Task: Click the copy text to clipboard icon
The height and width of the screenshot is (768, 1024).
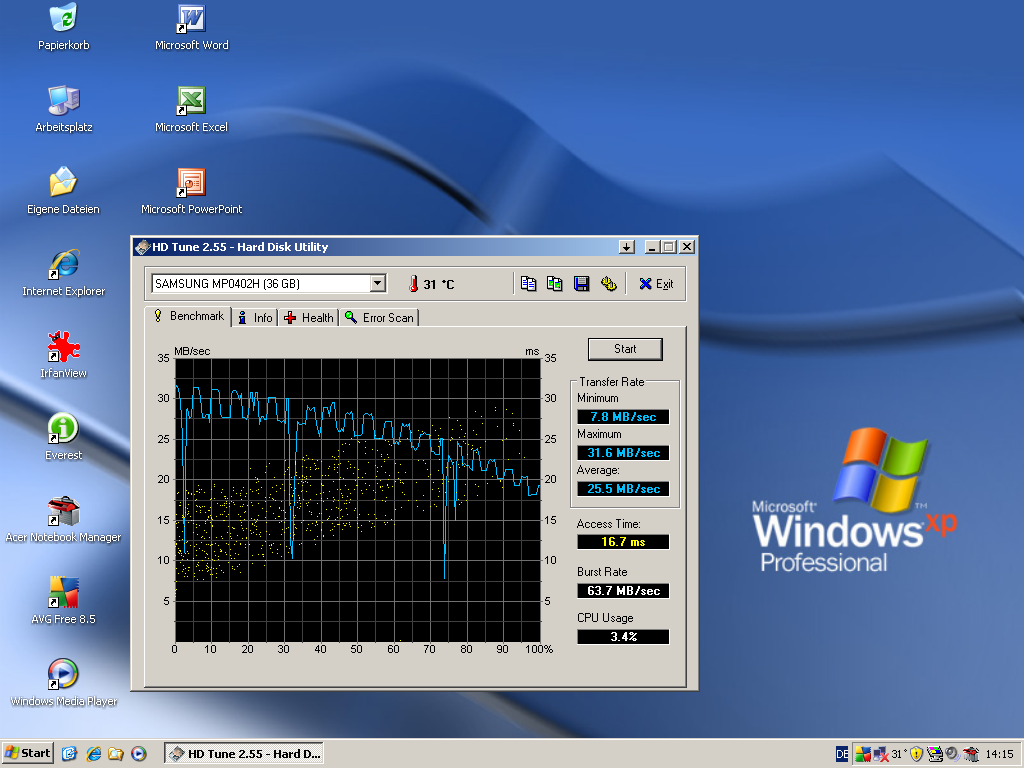Action: tap(529, 284)
